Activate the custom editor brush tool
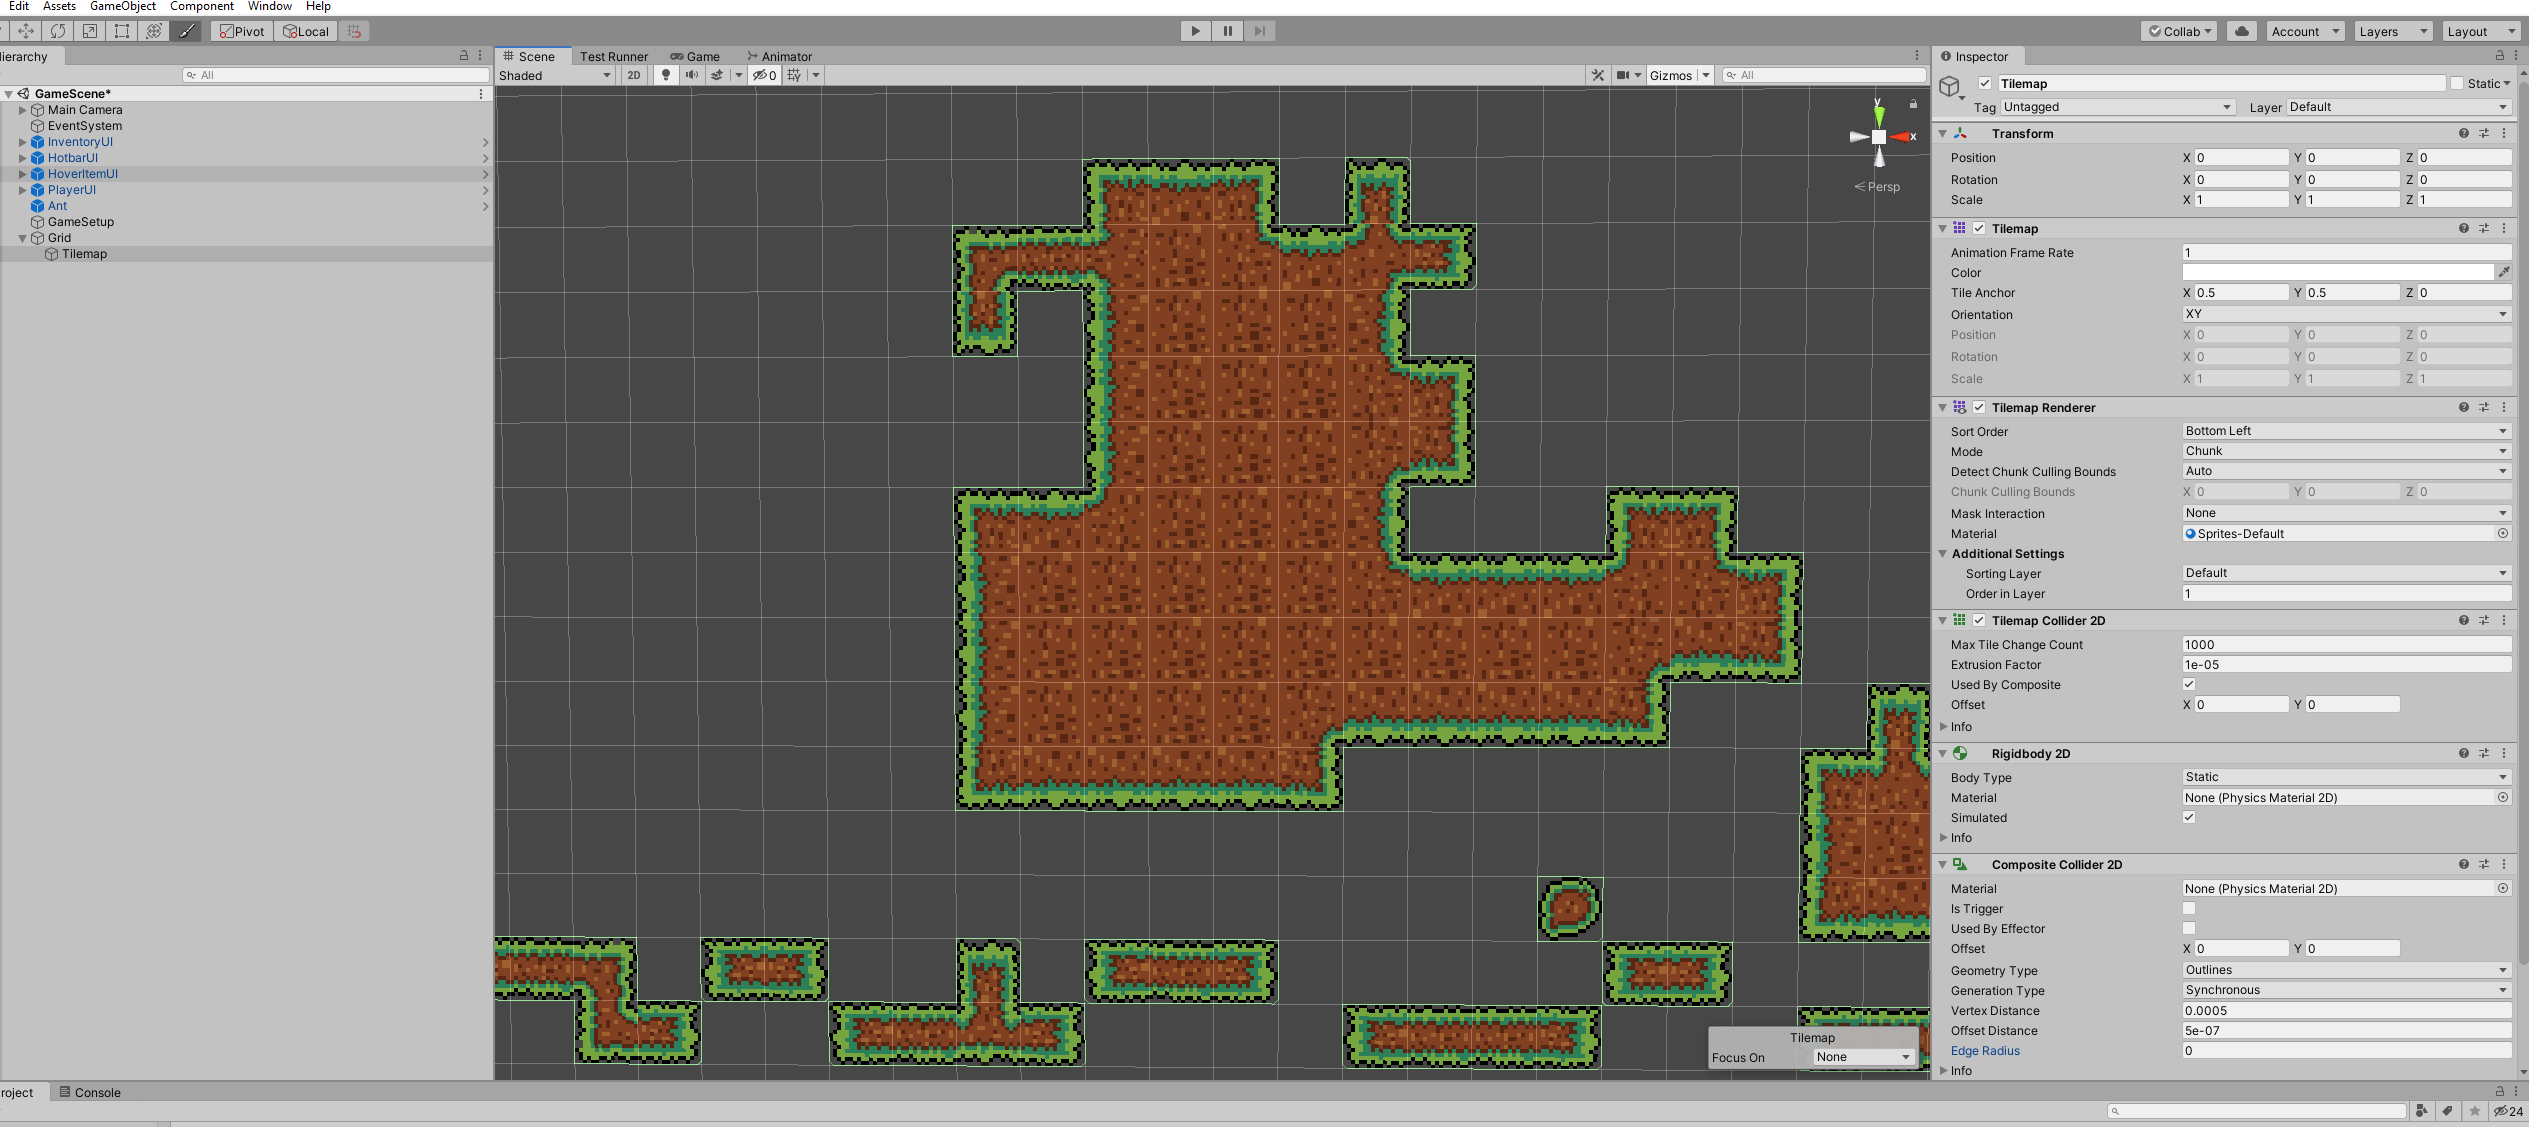The image size is (2529, 1127). click(x=186, y=31)
